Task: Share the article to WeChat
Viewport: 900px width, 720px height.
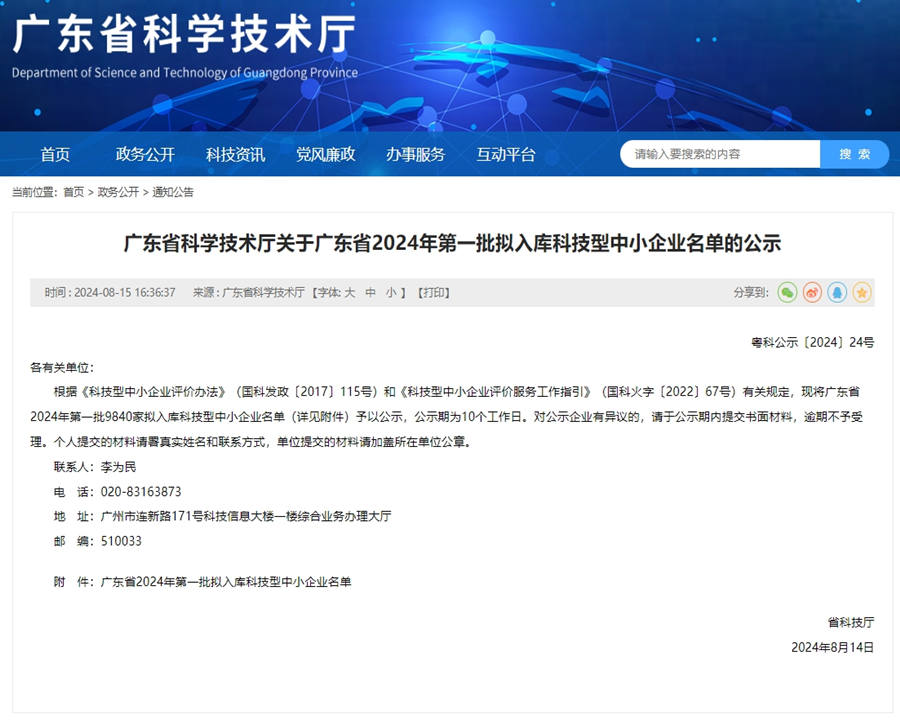Action: pyautogui.click(x=787, y=292)
